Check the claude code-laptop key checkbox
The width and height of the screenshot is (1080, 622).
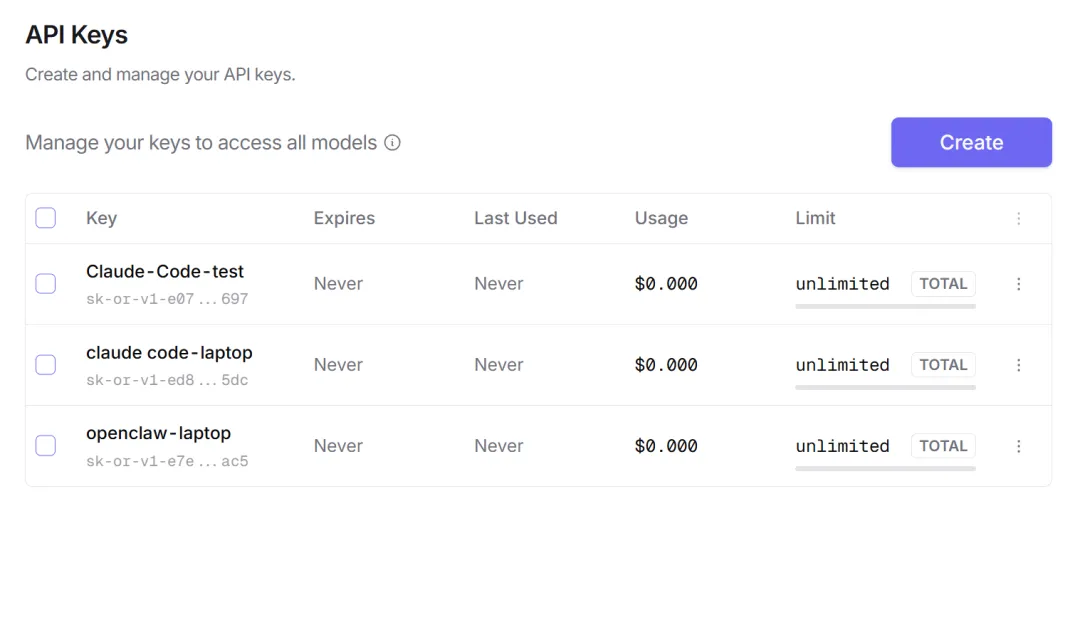pos(46,365)
